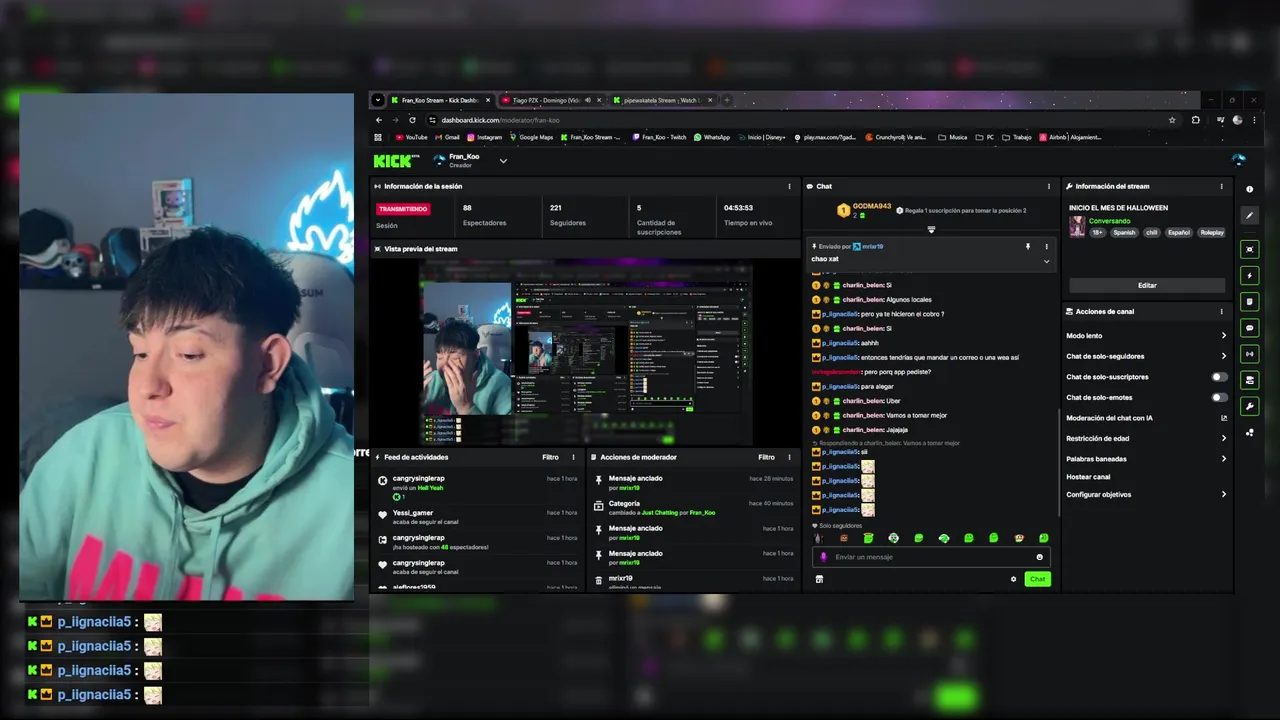Switch to pipewaiatela Stream browser tab
This screenshot has width=1280, height=720.
[x=661, y=100]
